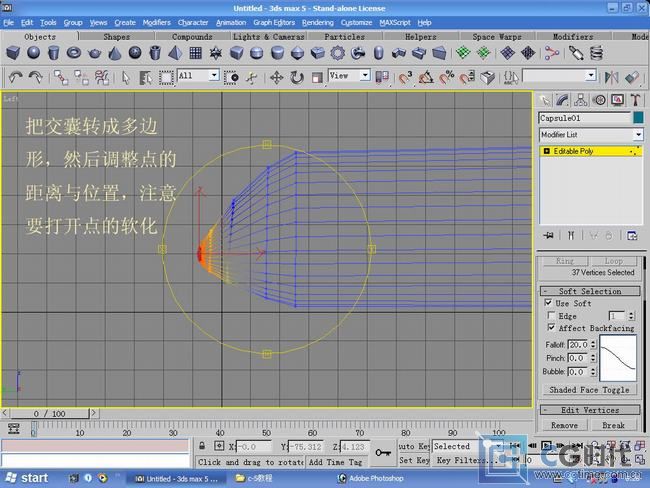Toggle the Window/Crossing selection icon
650x488 pixels.
(231, 78)
